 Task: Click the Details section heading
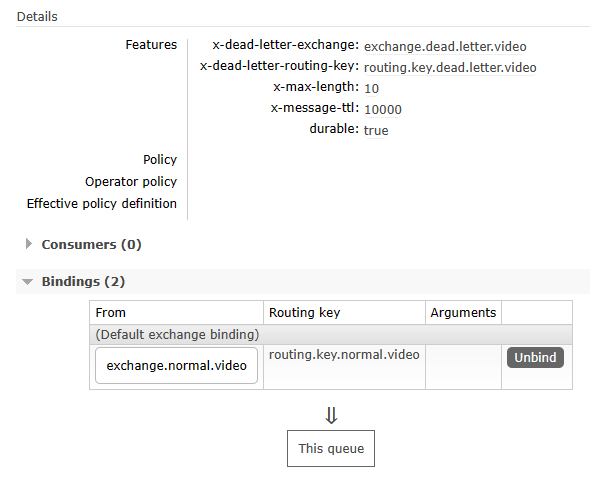37,17
